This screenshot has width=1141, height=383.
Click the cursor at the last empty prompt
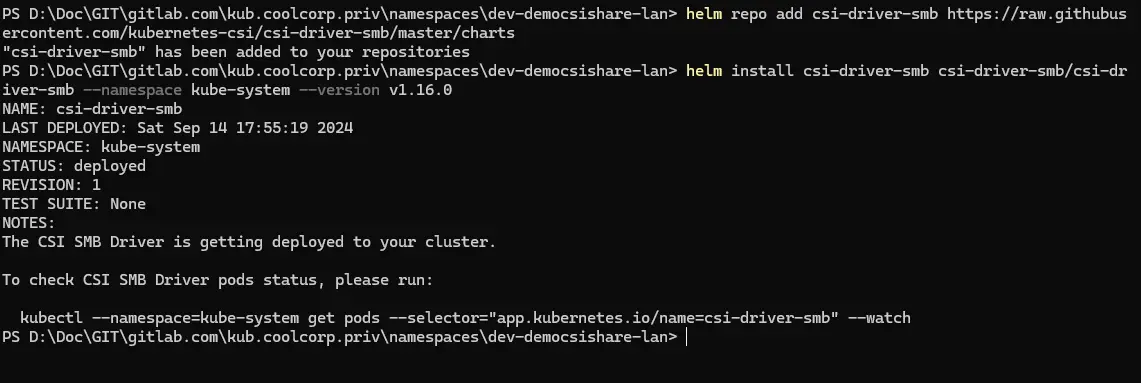pos(686,336)
